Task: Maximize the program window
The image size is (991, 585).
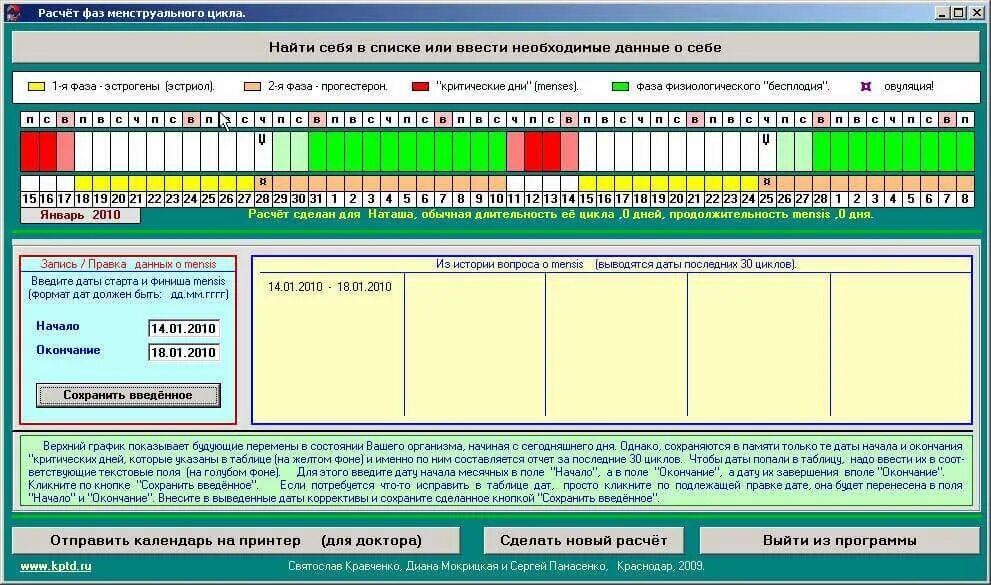Action: 958,13
